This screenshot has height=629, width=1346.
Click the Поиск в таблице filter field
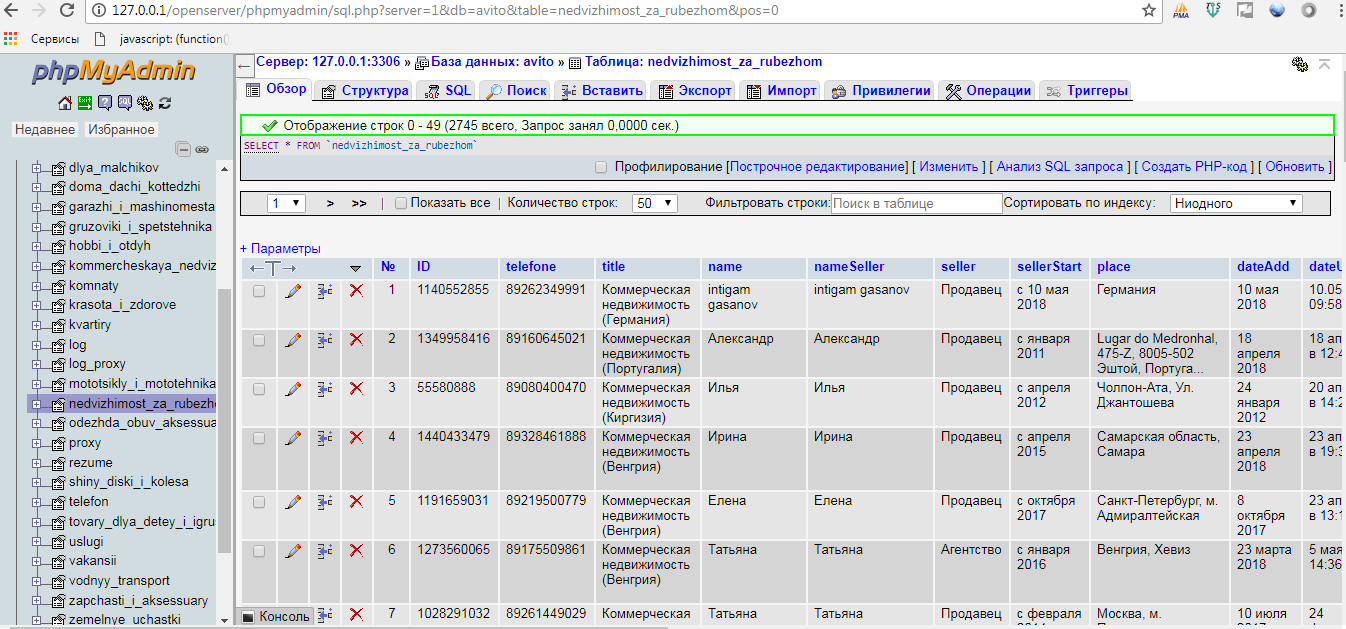(x=916, y=203)
